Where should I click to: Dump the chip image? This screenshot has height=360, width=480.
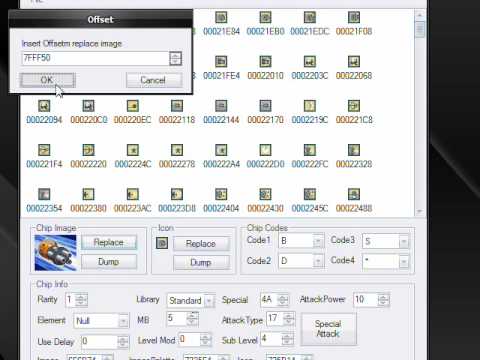[x=109, y=262]
